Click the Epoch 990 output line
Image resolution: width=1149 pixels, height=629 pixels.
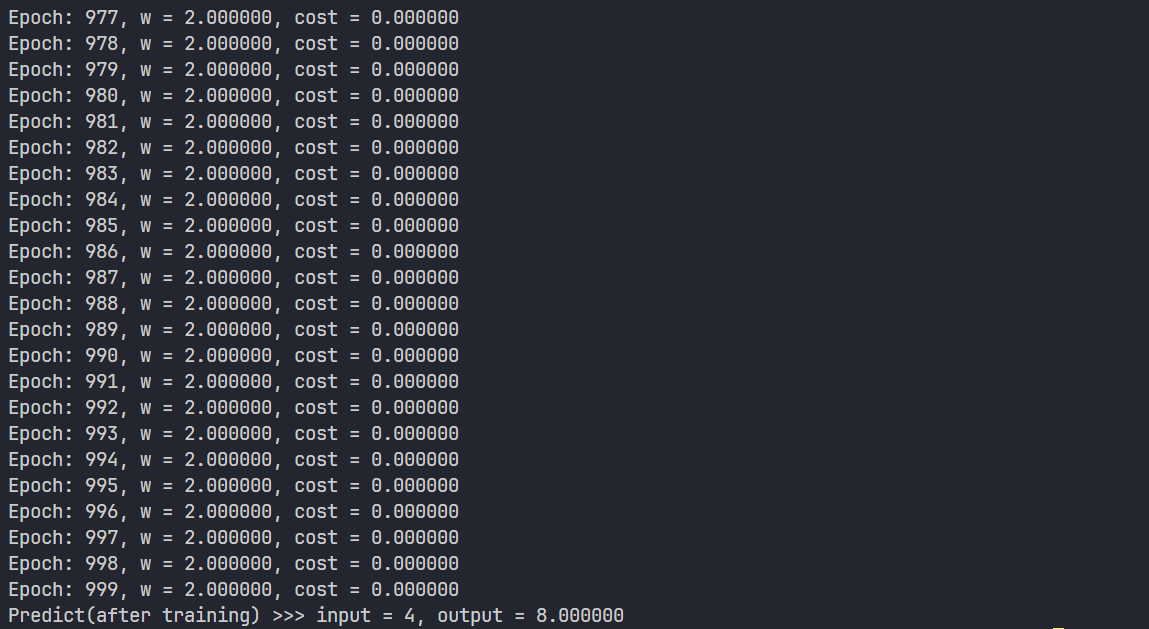[234, 356]
